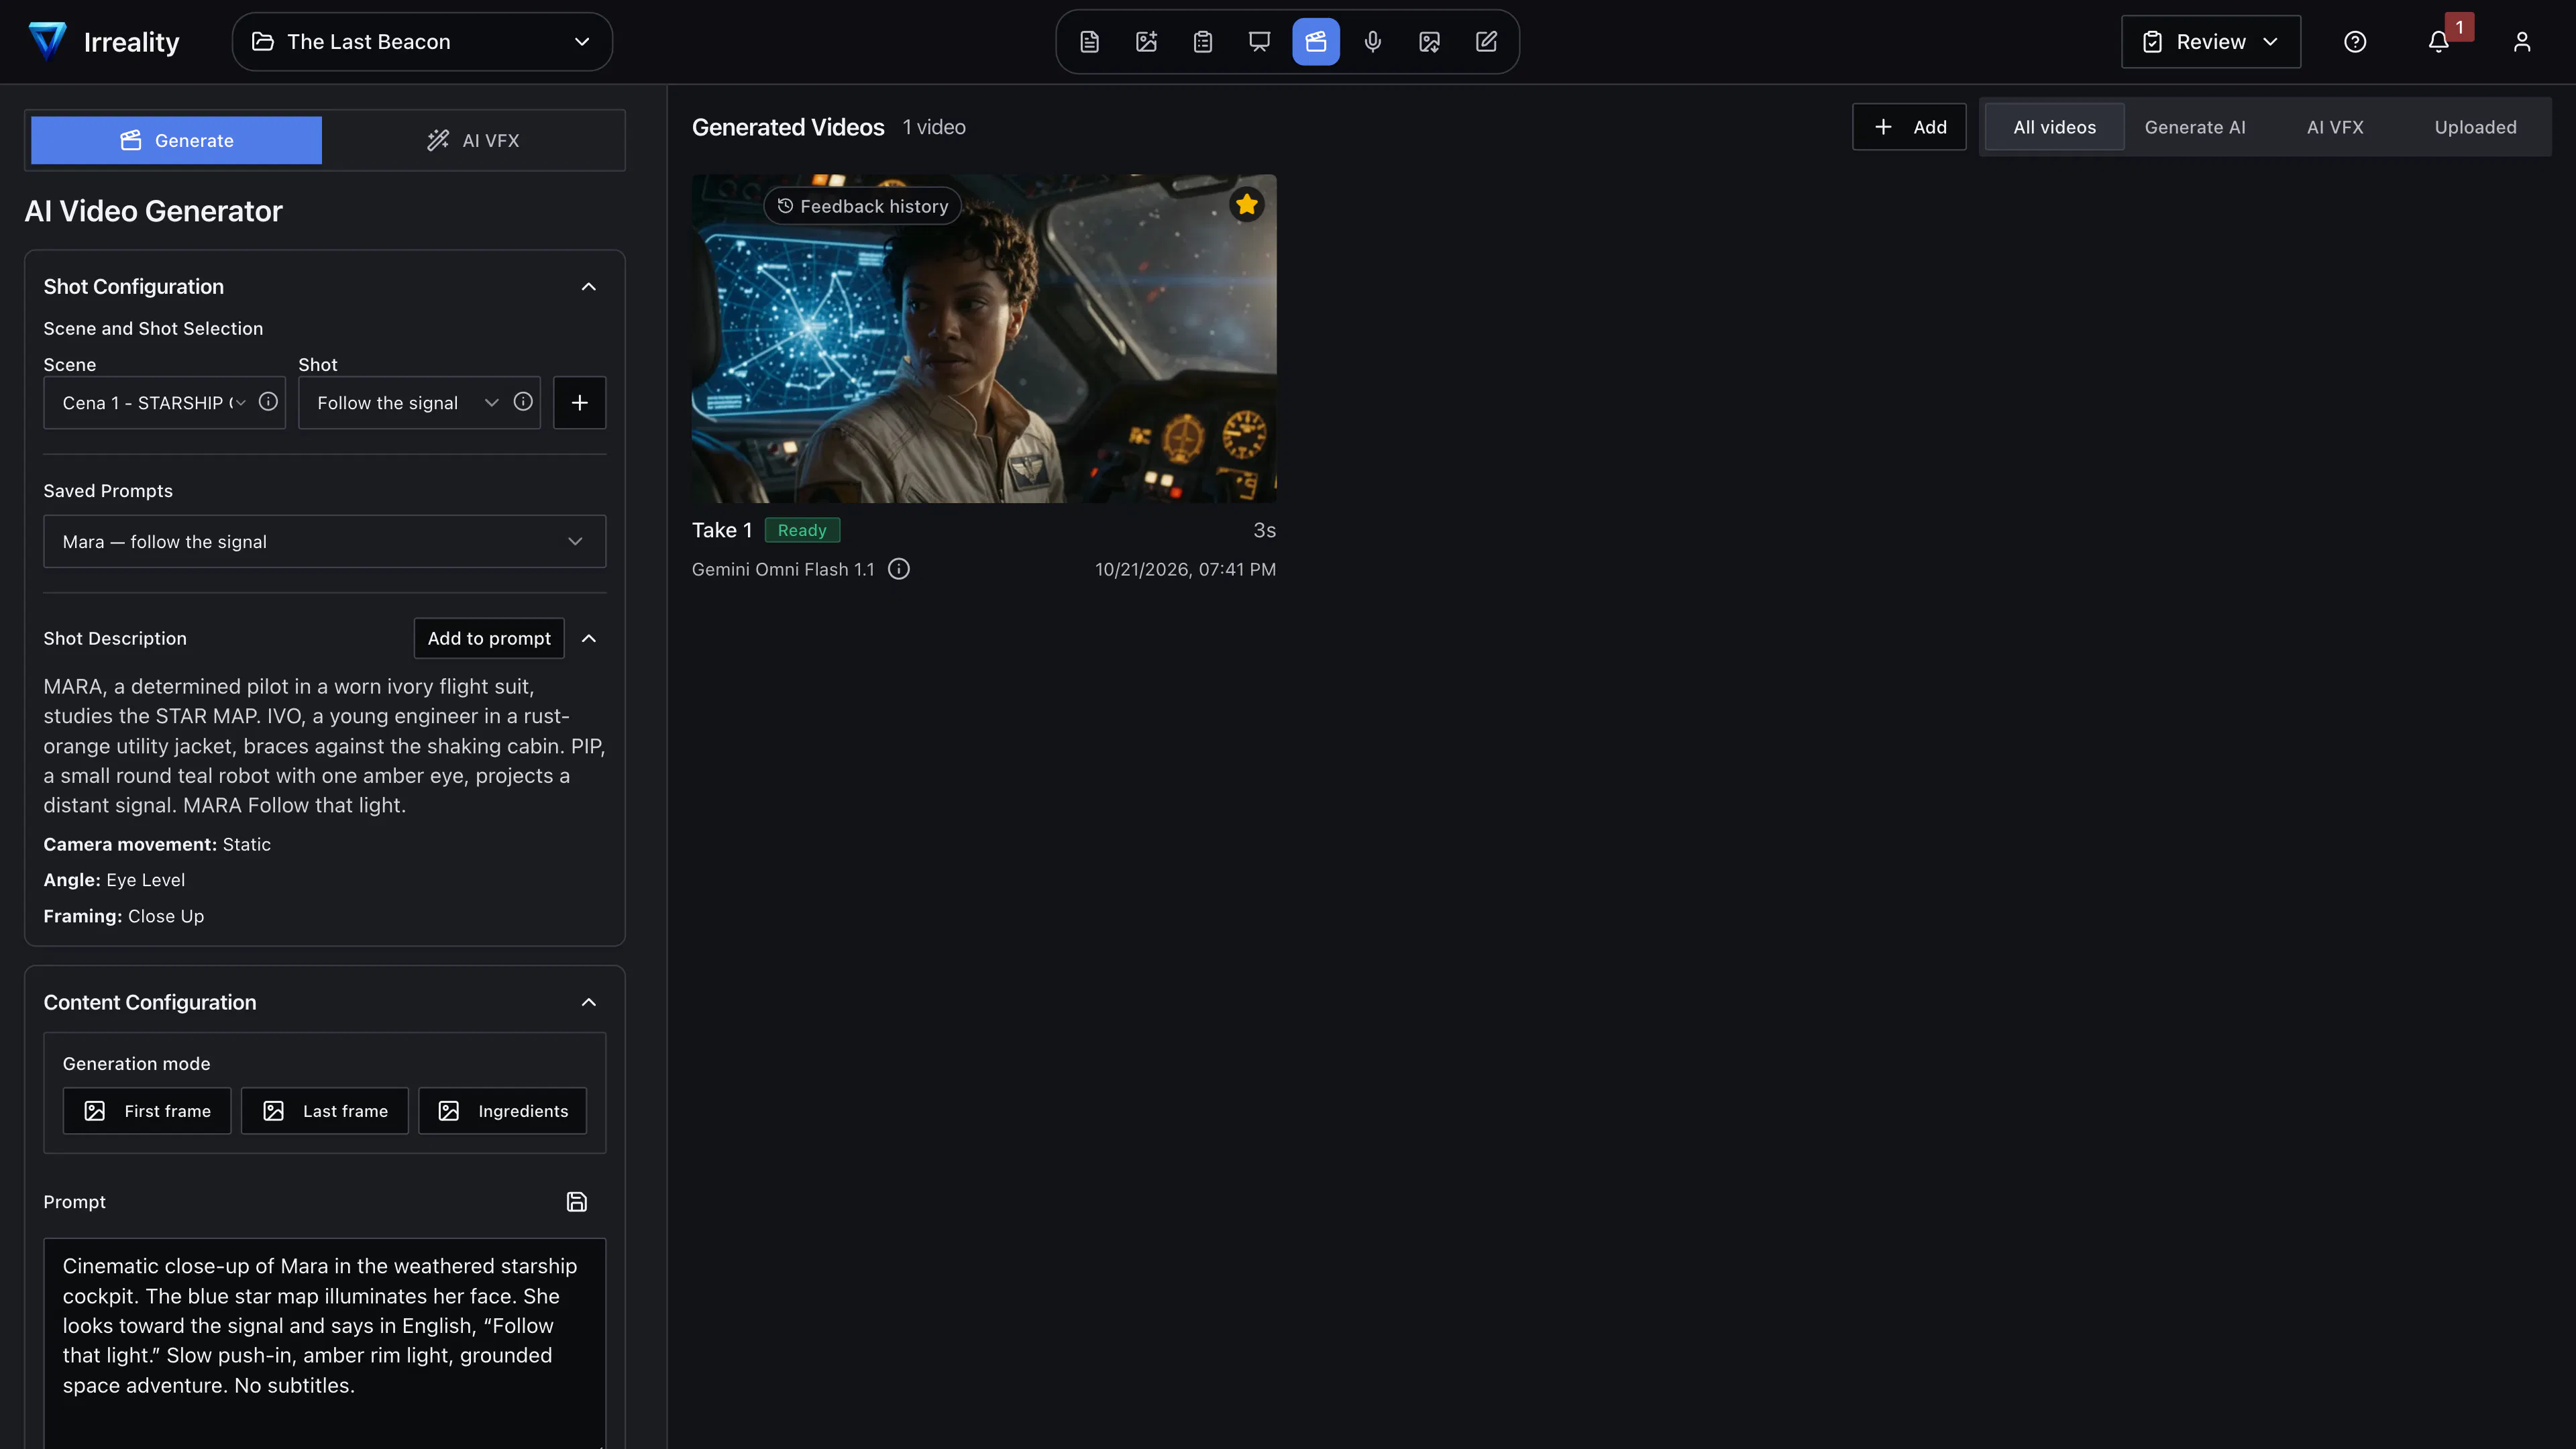Open the image download icon in toolbar

[x=1429, y=42]
